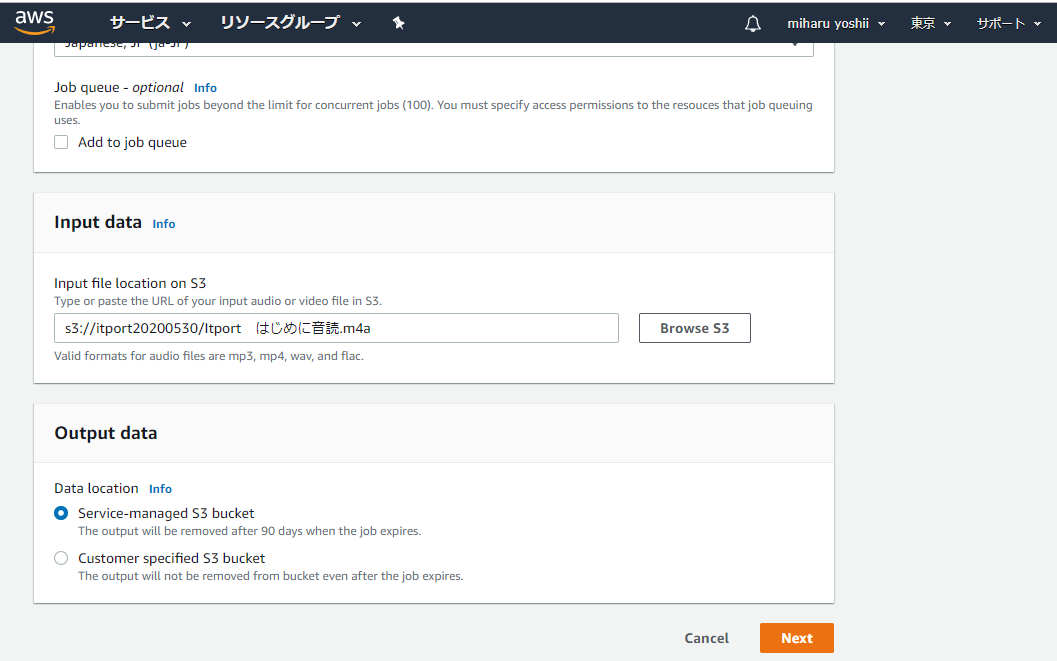Click the Browse S3 button
The height and width of the screenshot is (661, 1057).
[x=694, y=328]
